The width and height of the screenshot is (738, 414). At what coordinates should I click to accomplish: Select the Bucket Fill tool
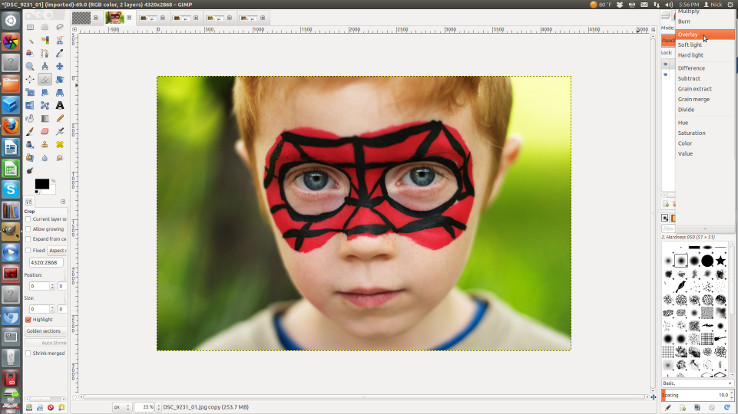tap(30, 119)
